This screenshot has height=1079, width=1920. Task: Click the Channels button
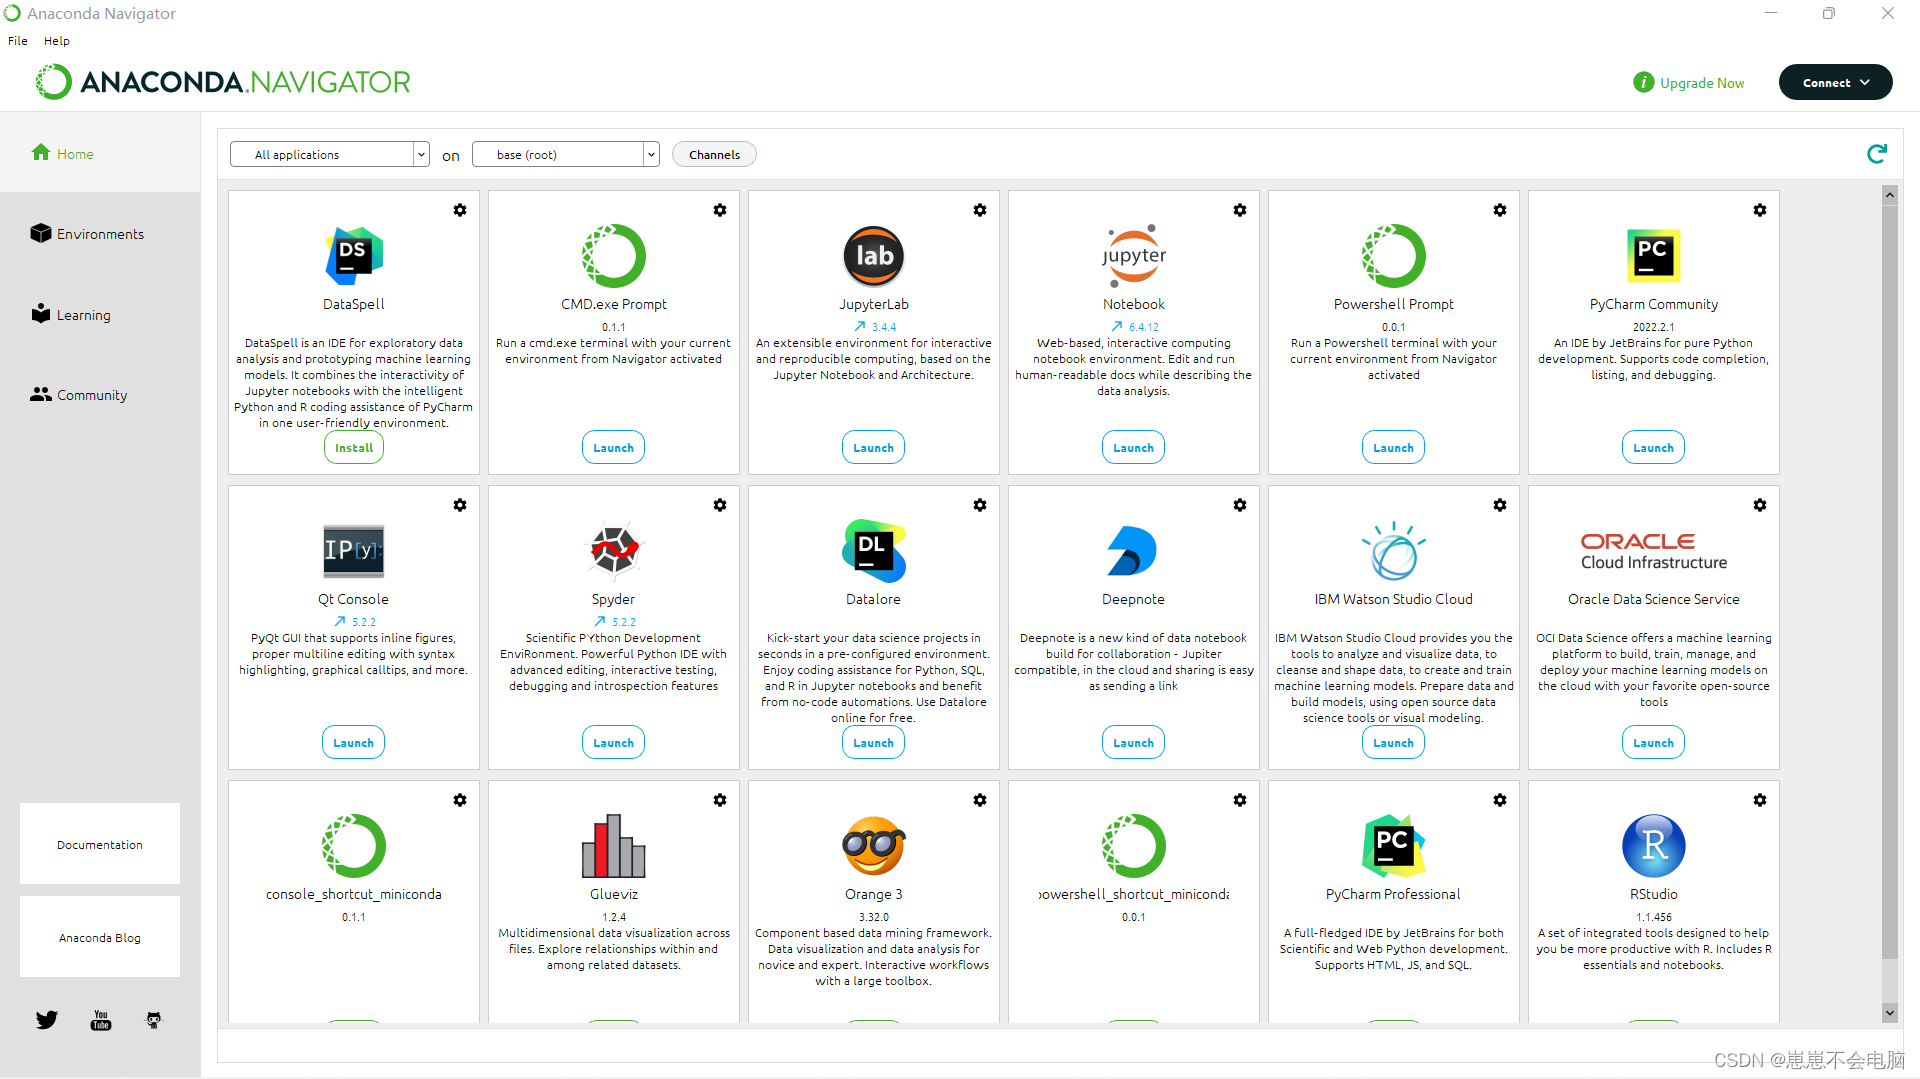tap(714, 154)
